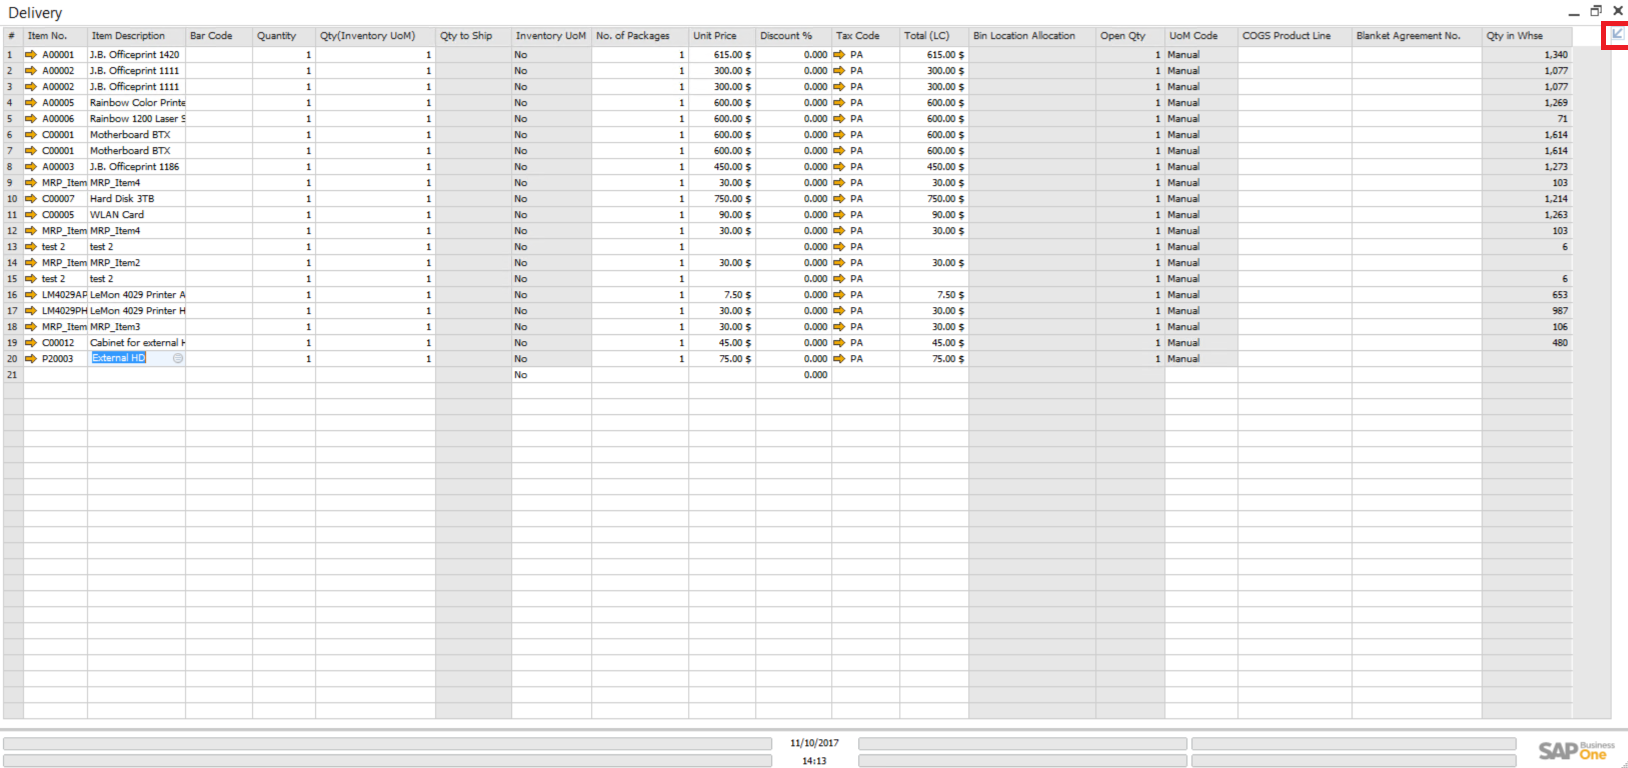The image size is (1628, 768).
Task: Restore down the Delivery window
Action: pyautogui.click(x=1596, y=11)
